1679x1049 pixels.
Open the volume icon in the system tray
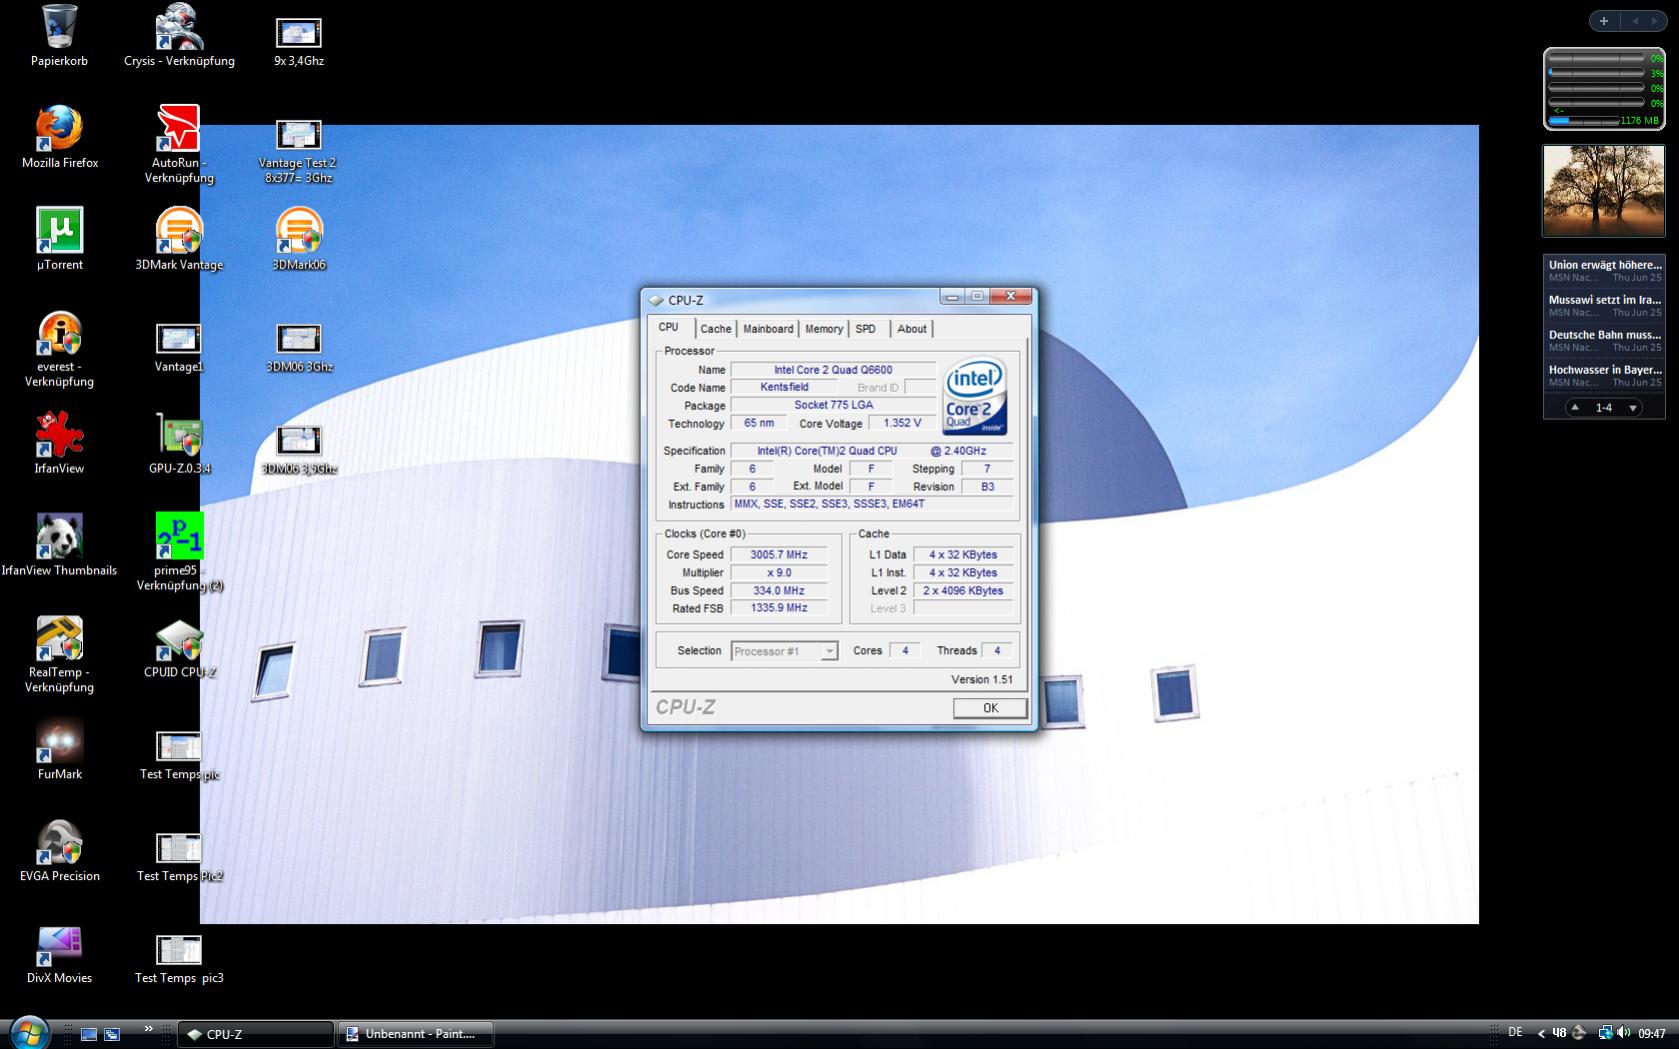1623,1033
